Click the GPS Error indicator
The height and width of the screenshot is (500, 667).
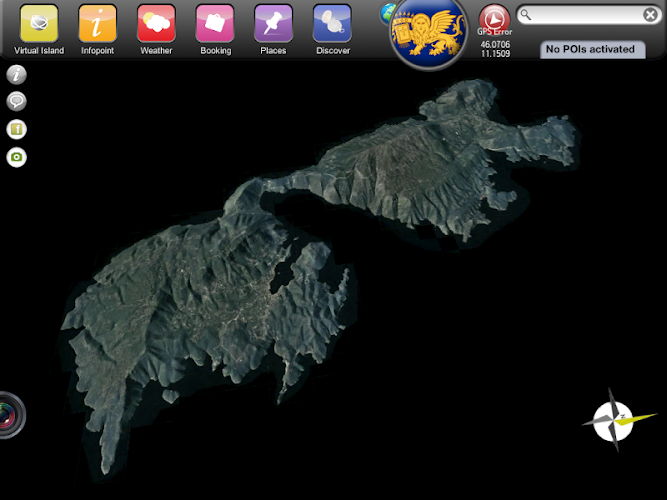pos(494,20)
